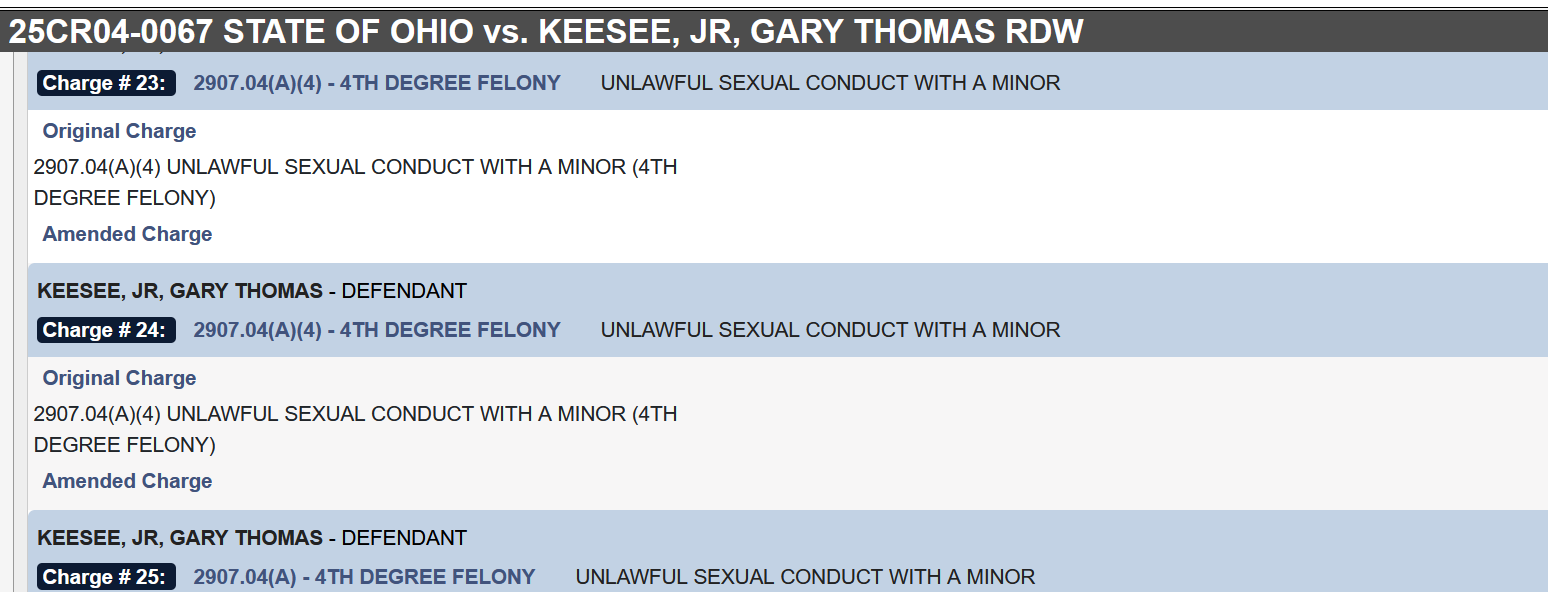Select Original Charge heading under Charge 24

[119, 378]
